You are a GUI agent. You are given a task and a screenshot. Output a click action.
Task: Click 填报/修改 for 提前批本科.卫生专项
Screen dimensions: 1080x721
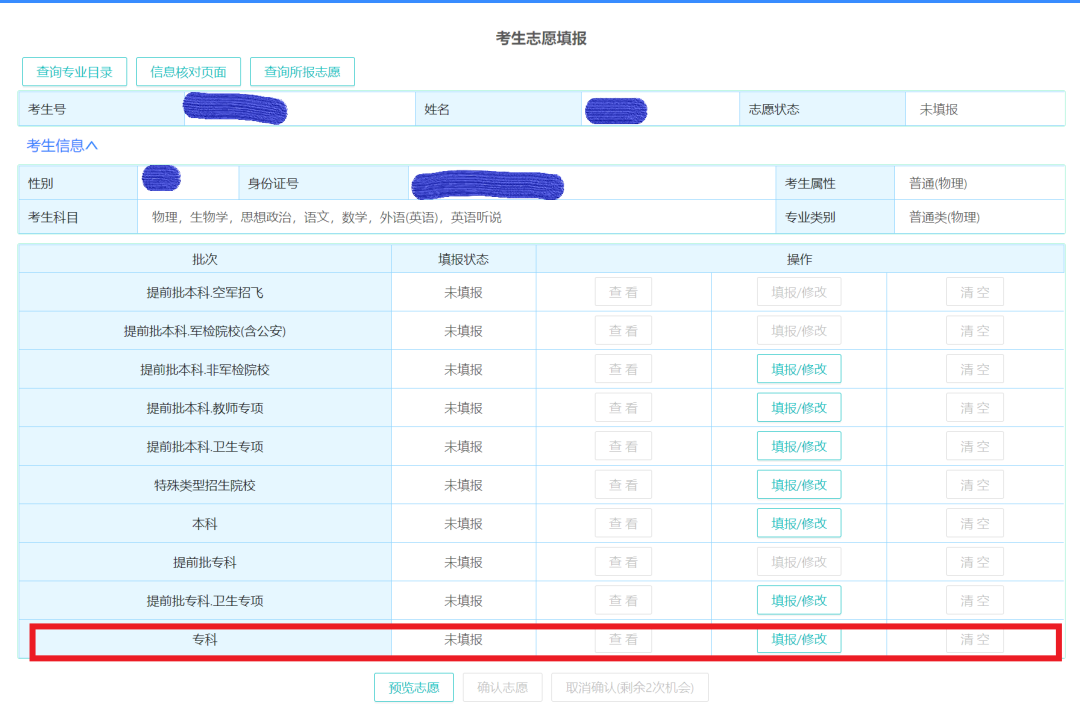[x=799, y=446]
